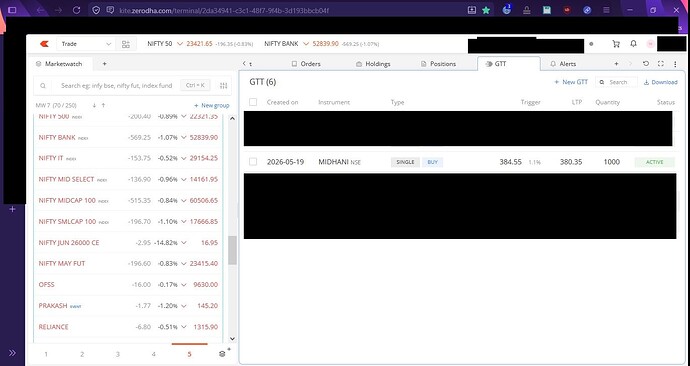Toggle fullscreen for the panel
690x366 pixels.
[x=661, y=64]
